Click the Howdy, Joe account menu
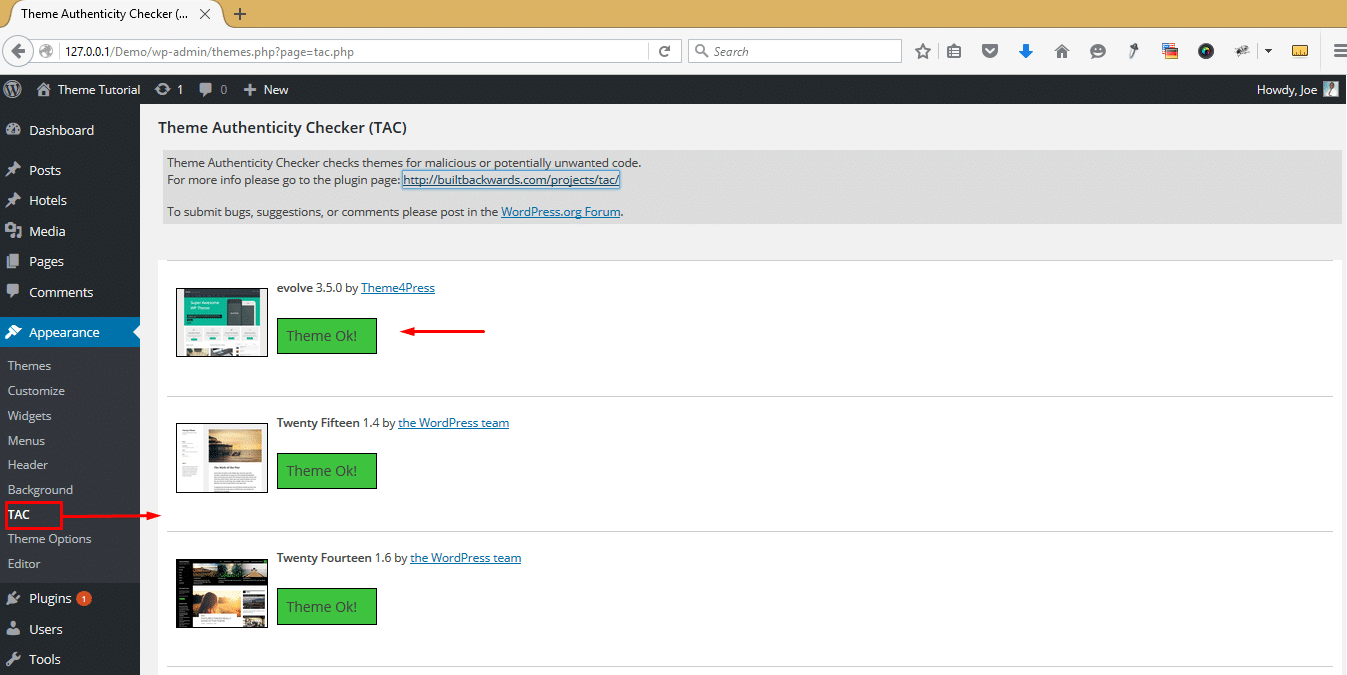This screenshot has width=1347, height=675. click(1297, 89)
